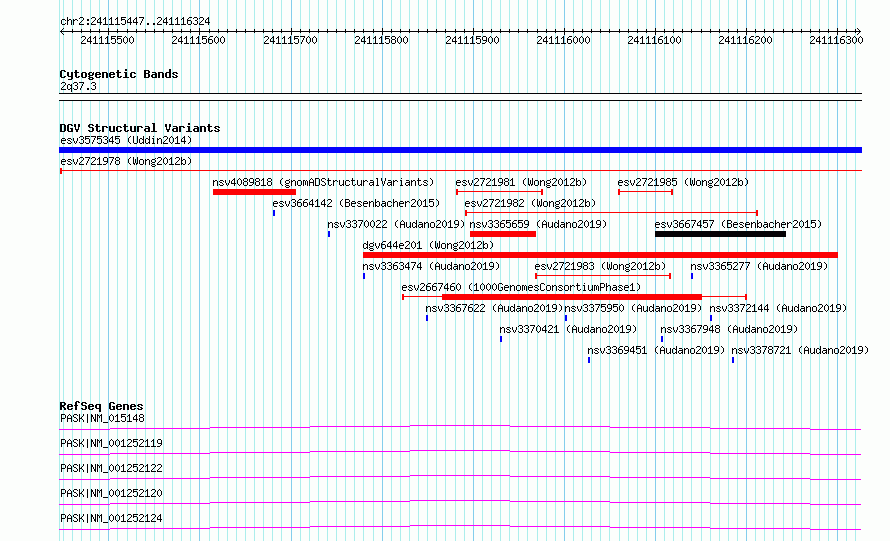Click the PASK|NM_001252122 transcript
The height and width of the screenshot is (541, 890).
click(x=111, y=468)
